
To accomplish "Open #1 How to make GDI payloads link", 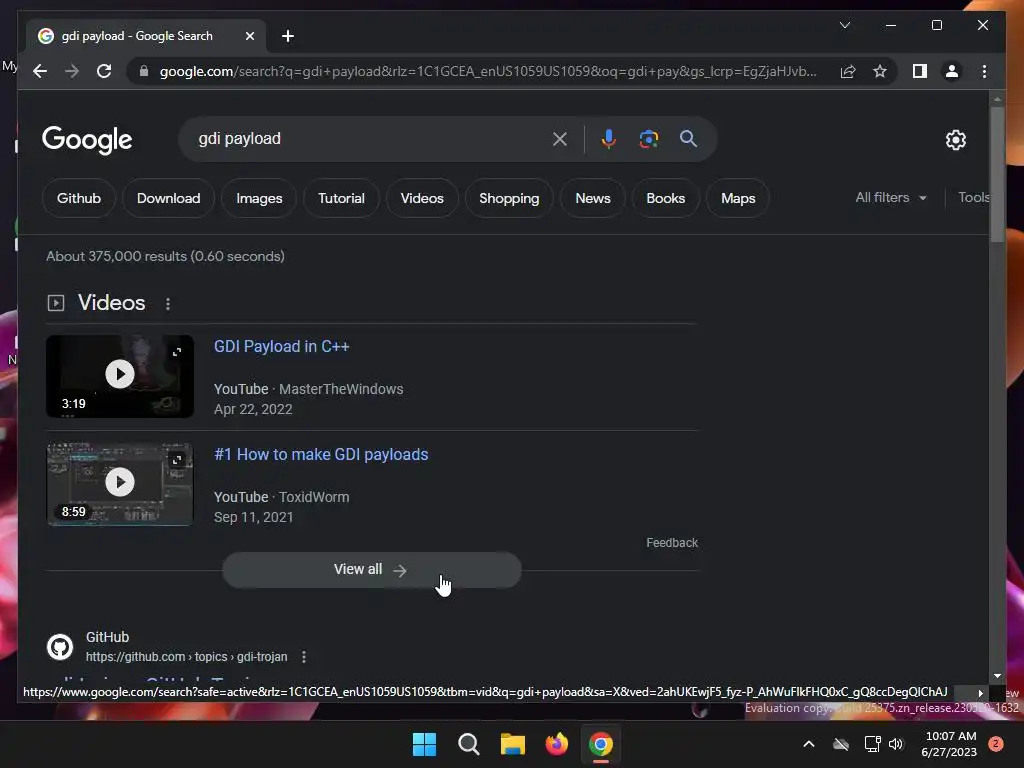I will click(321, 455).
